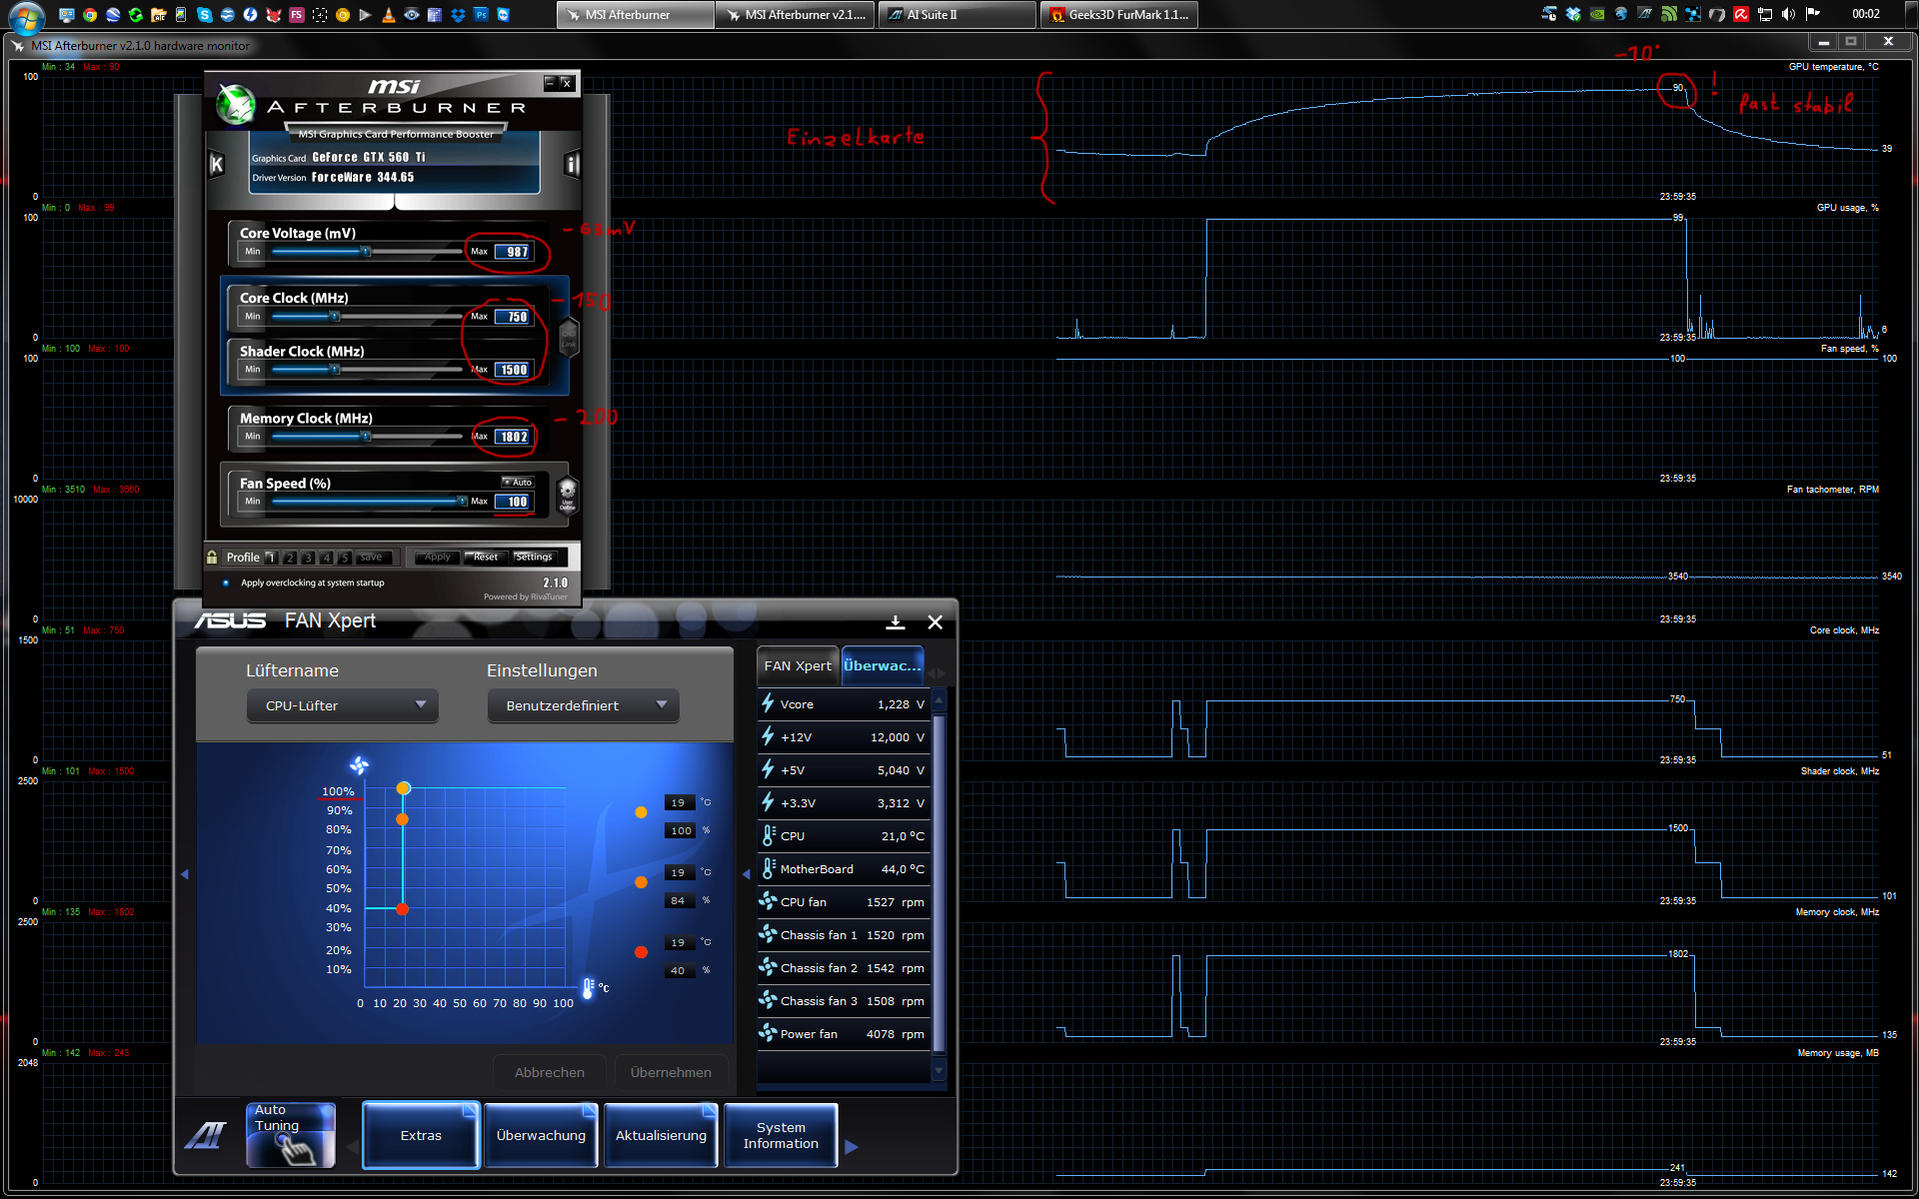Launch VLC media player from the quick launch bar
Viewport: 1919px width, 1199px height.
(388, 15)
